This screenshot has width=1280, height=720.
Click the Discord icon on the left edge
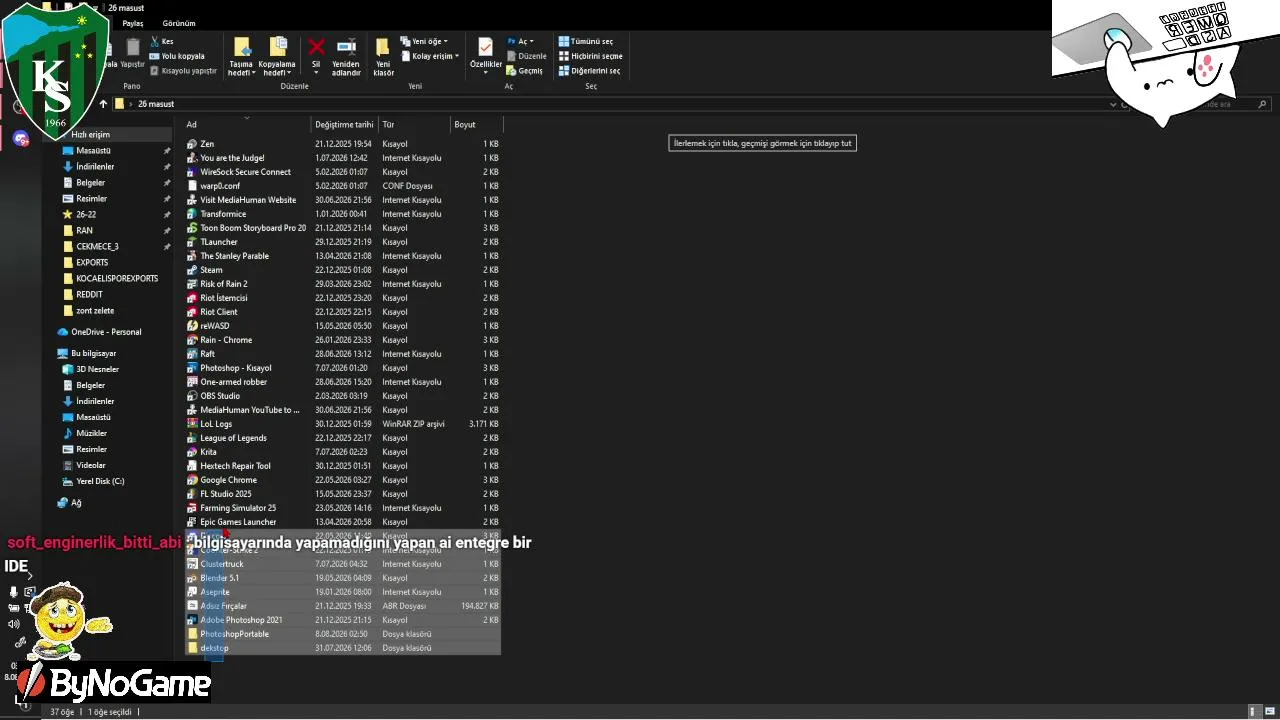(x=21, y=138)
